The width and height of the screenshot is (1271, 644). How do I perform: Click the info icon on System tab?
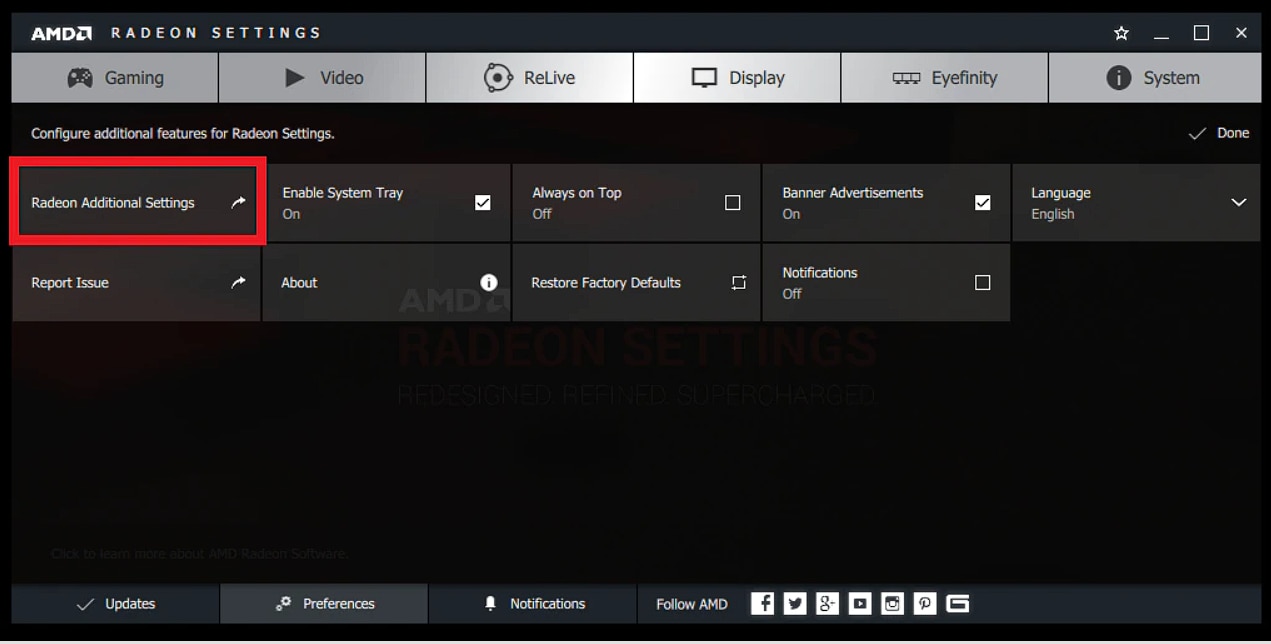tap(1119, 78)
